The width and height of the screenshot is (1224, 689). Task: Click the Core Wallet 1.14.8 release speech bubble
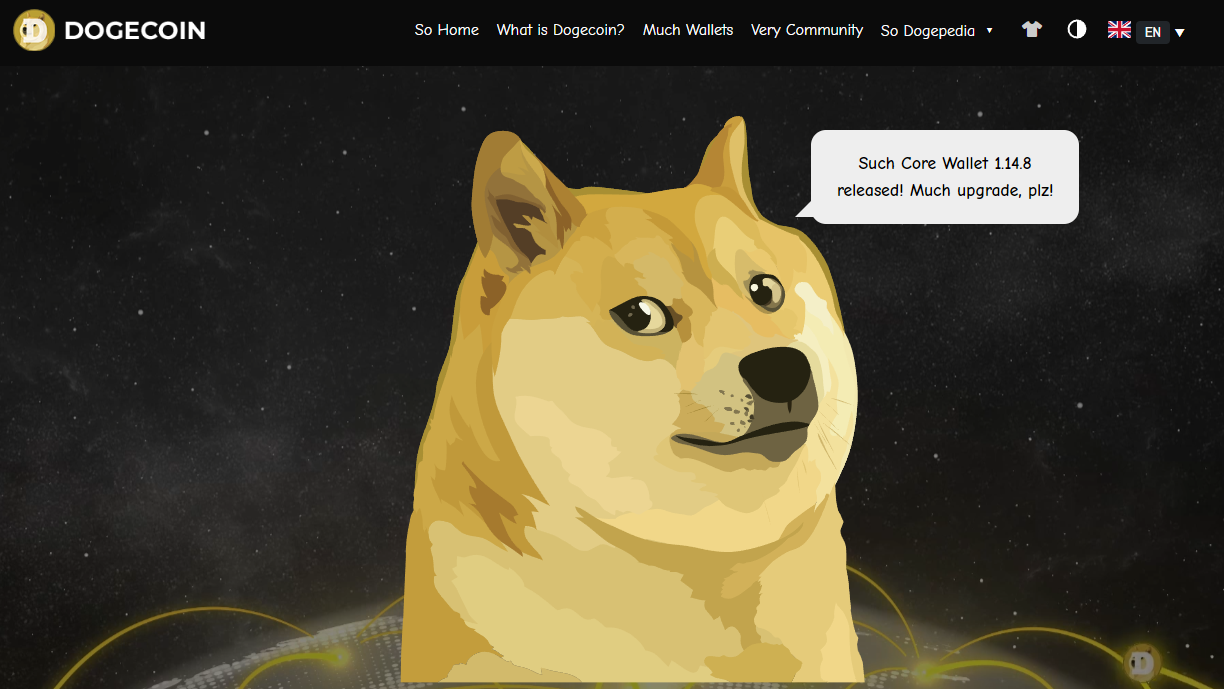tap(944, 176)
